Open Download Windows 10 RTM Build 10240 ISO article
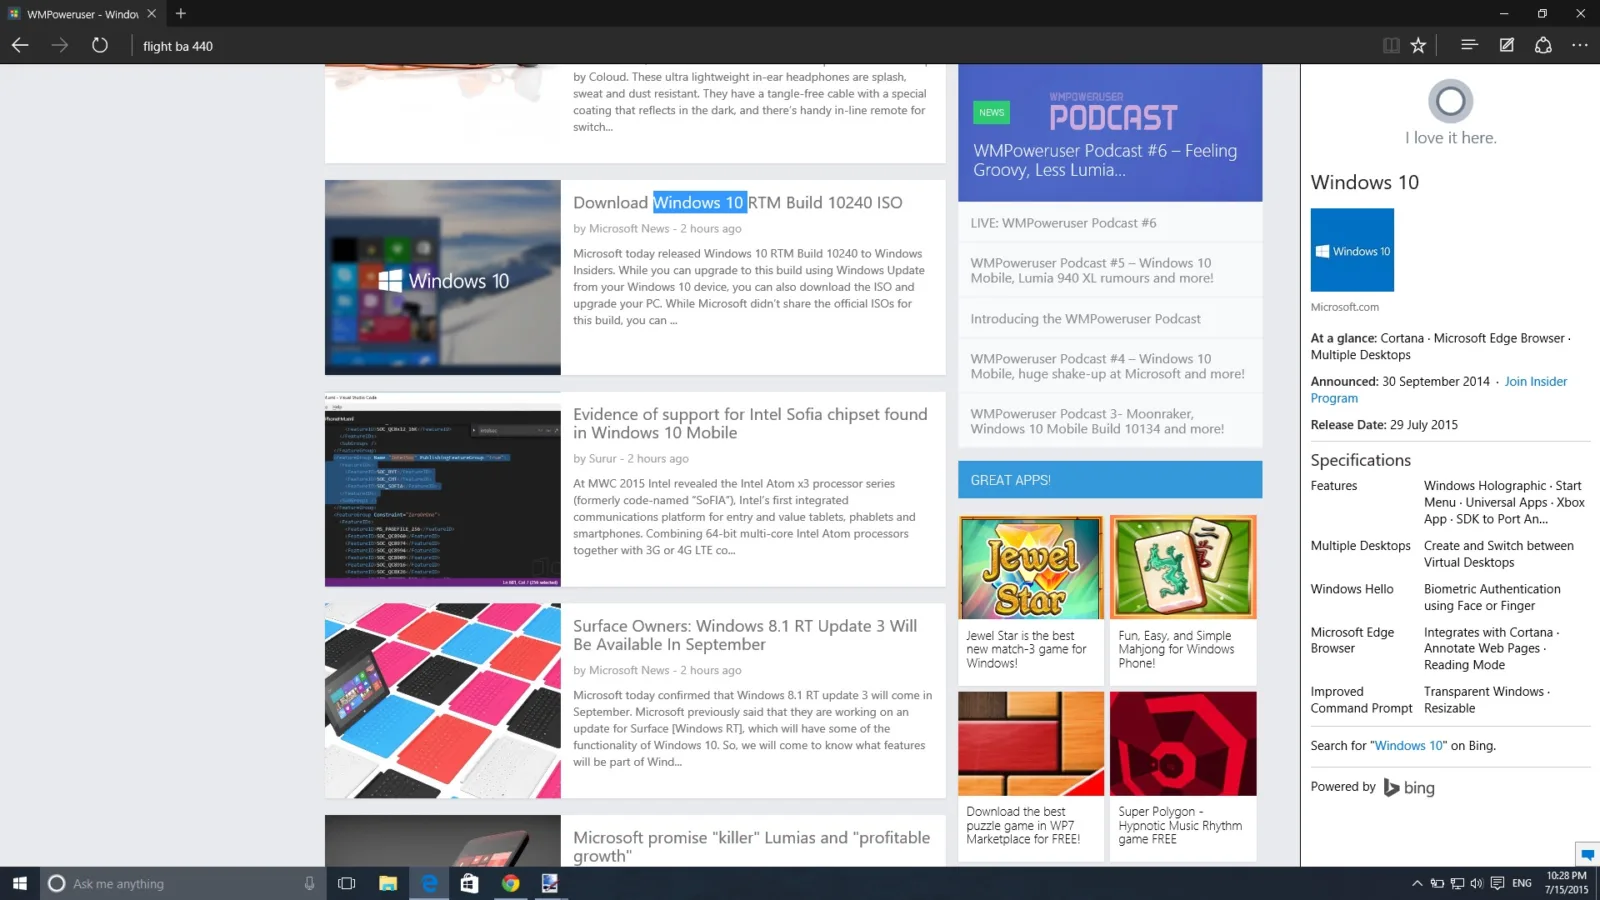Screen dimensions: 1600x900 click(x=738, y=203)
